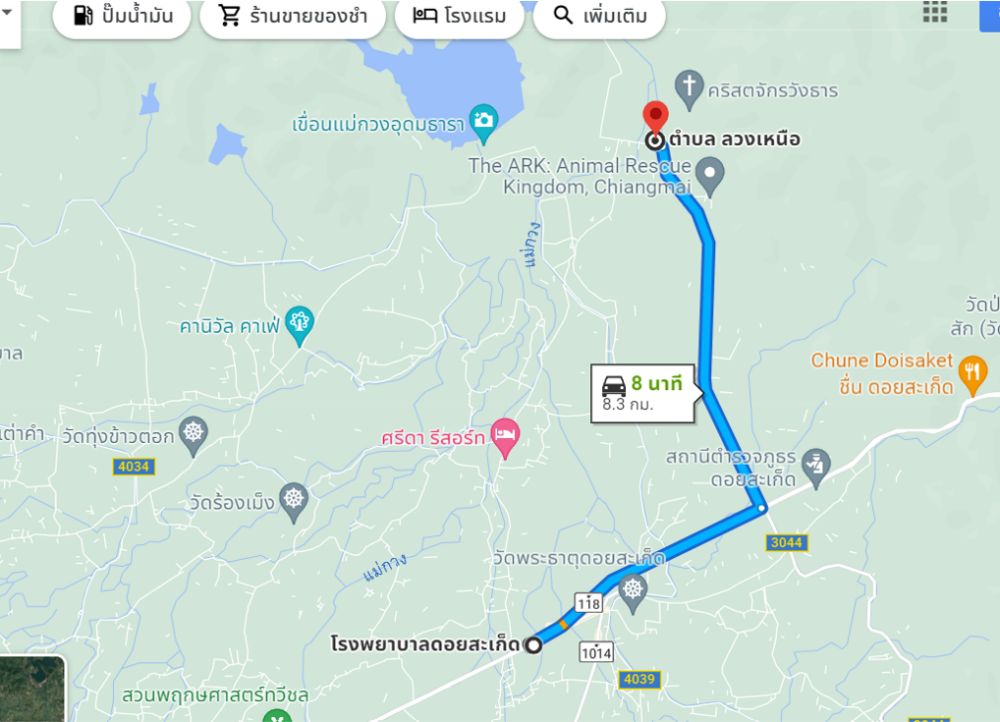
Task: Click the วัดร้องเม็ง temple marker
Action: [x=293, y=501]
